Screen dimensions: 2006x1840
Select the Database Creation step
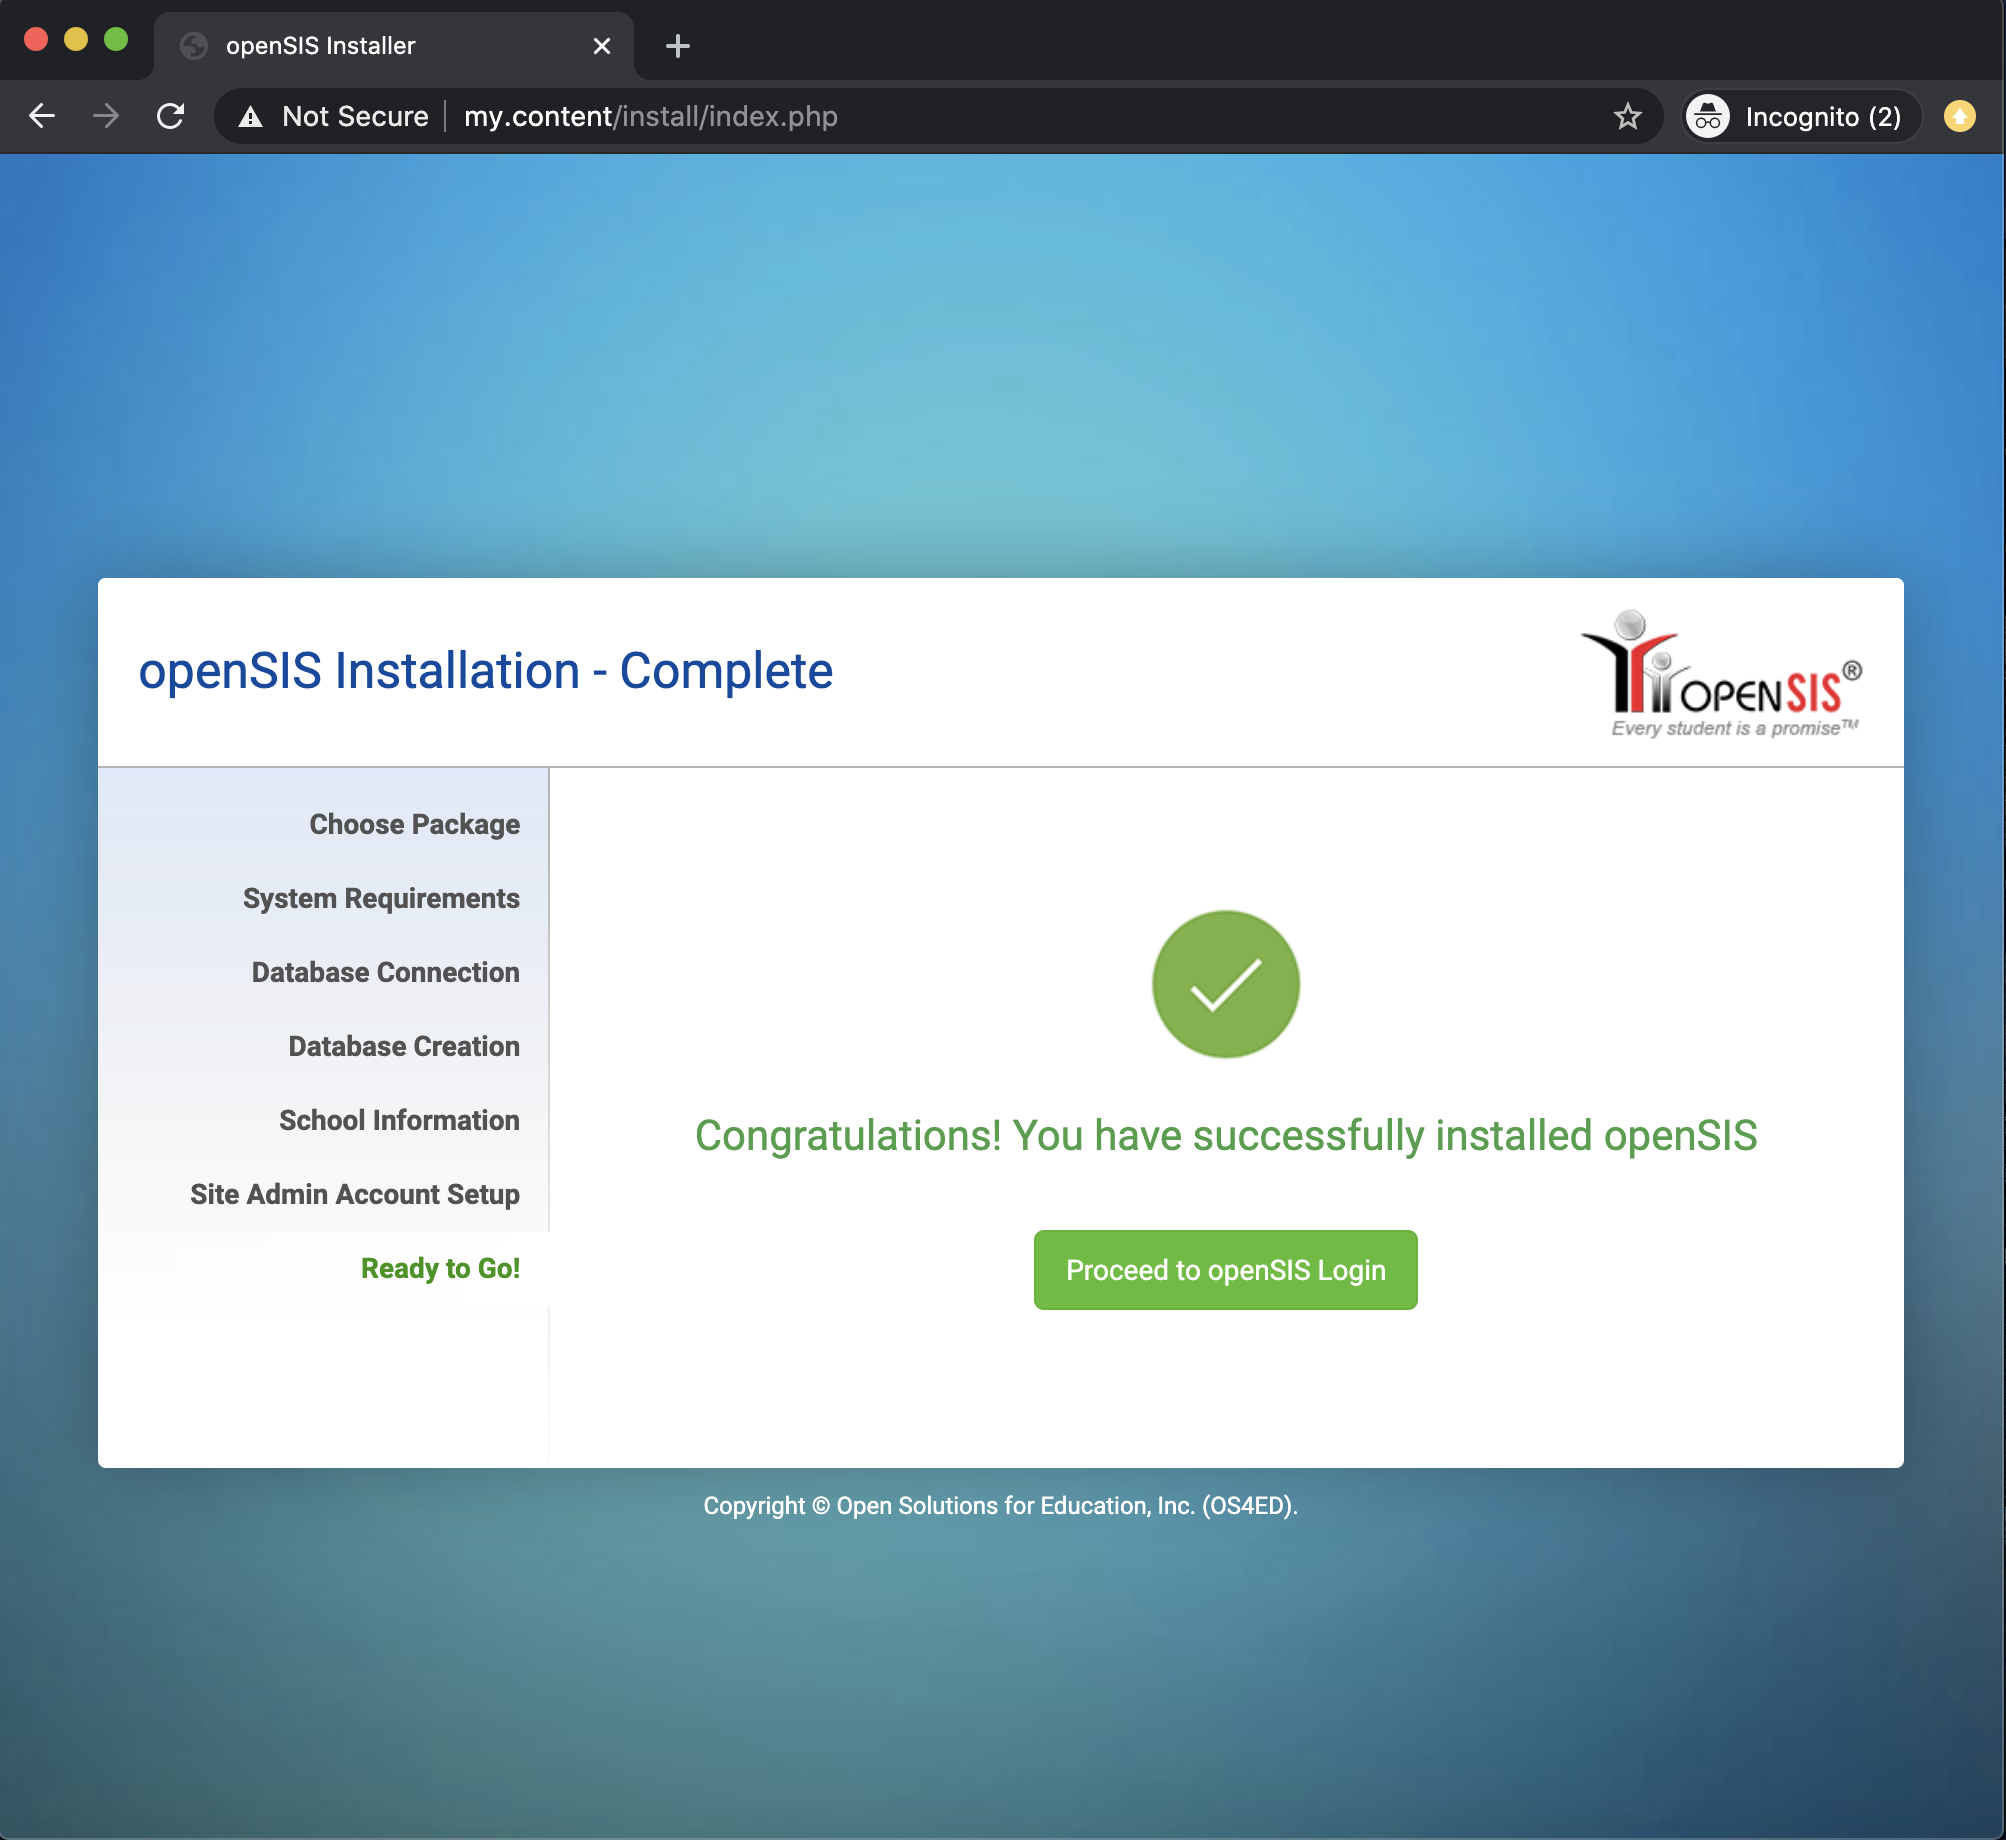(403, 1046)
